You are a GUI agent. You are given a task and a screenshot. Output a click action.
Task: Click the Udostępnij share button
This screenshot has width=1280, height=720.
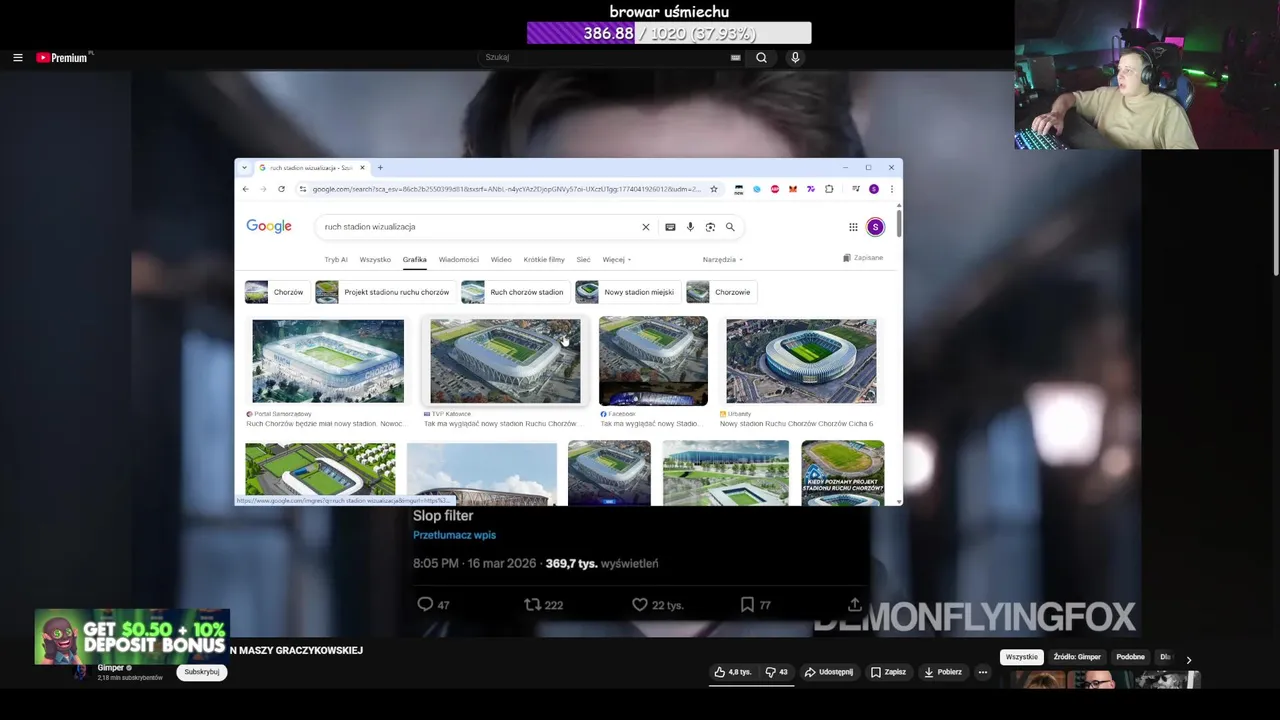(x=829, y=672)
